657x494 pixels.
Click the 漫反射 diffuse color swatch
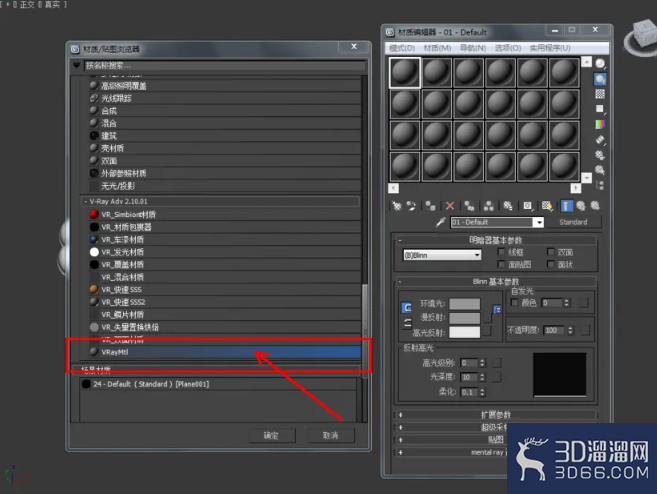465,318
